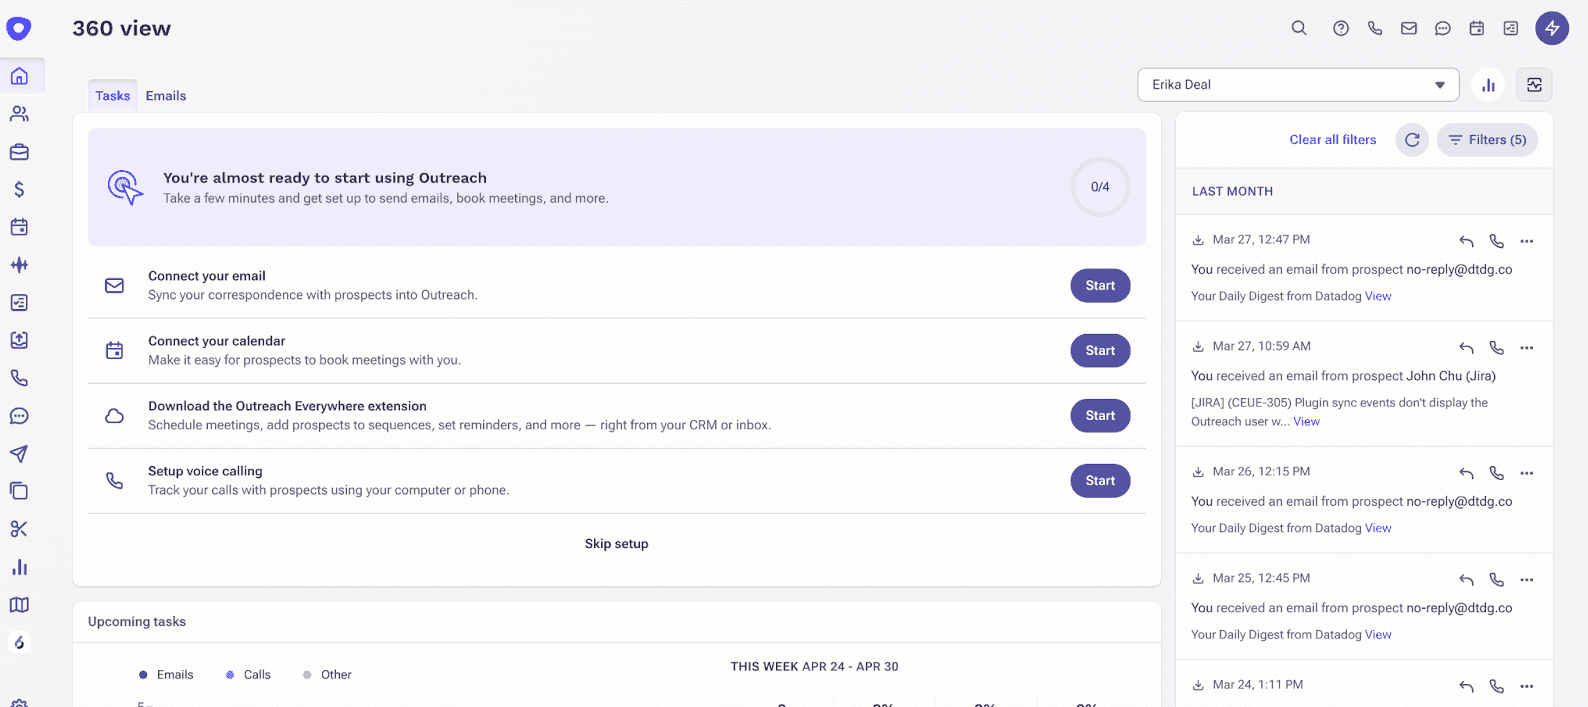Open the ellipsis menu on the John Chu activity
Image resolution: width=1588 pixels, height=707 pixels.
[1526, 348]
